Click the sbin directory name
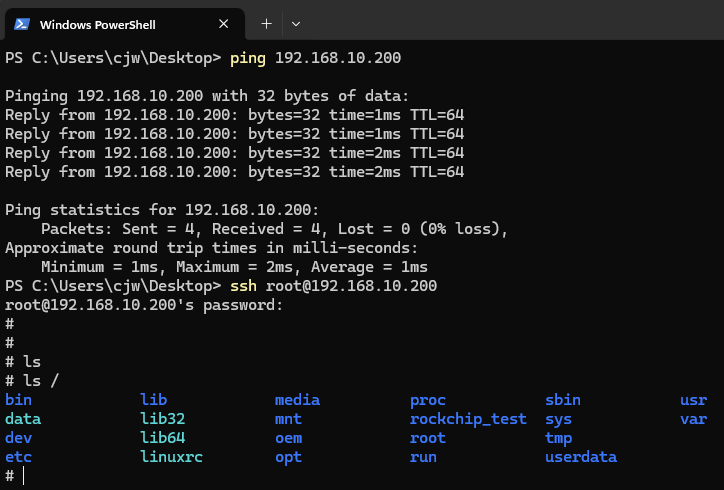Viewport: 724px width, 490px height. (x=563, y=400)
